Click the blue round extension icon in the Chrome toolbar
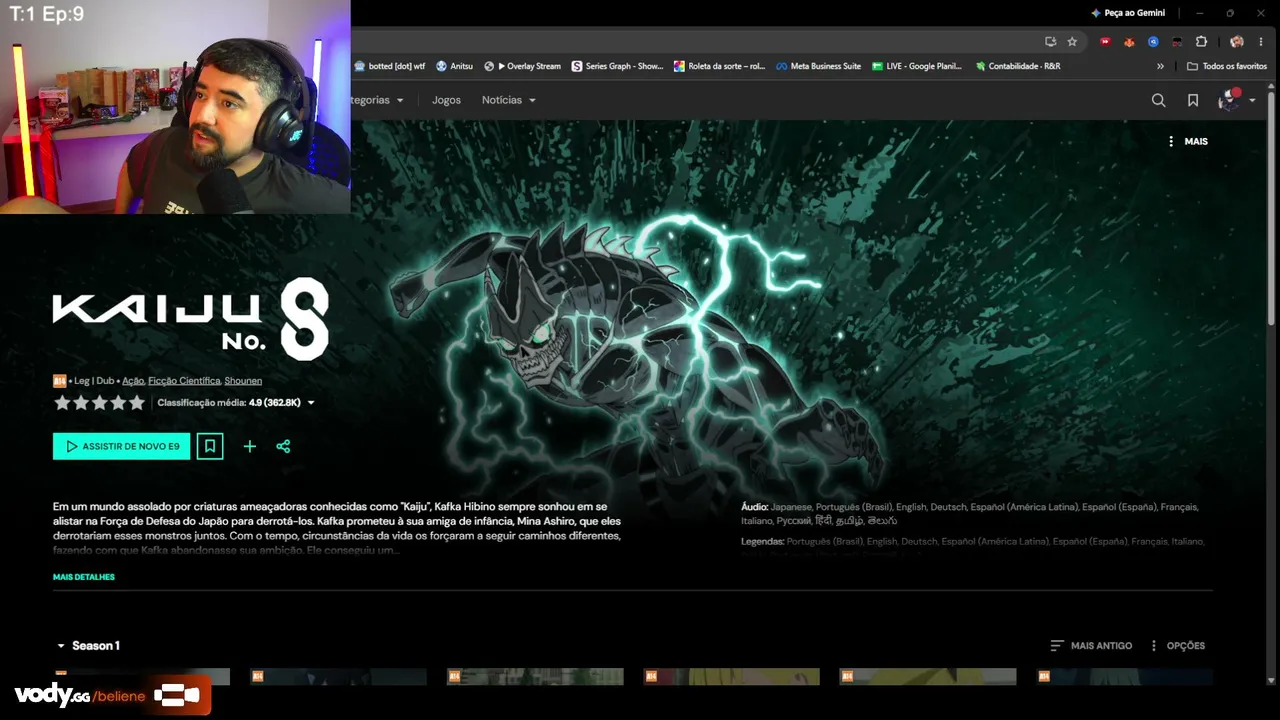1280x720 pixels. (1153, 42)
